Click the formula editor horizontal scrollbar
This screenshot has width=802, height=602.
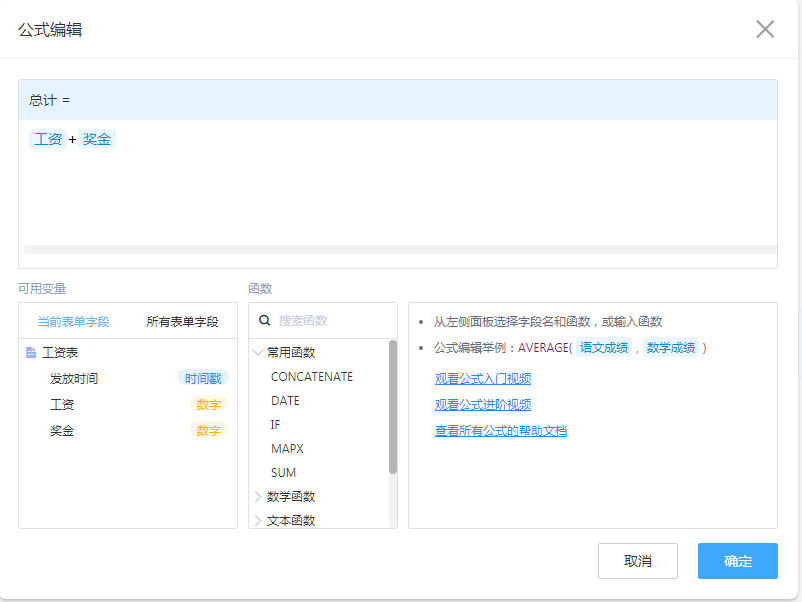click(x=400, y=249)
